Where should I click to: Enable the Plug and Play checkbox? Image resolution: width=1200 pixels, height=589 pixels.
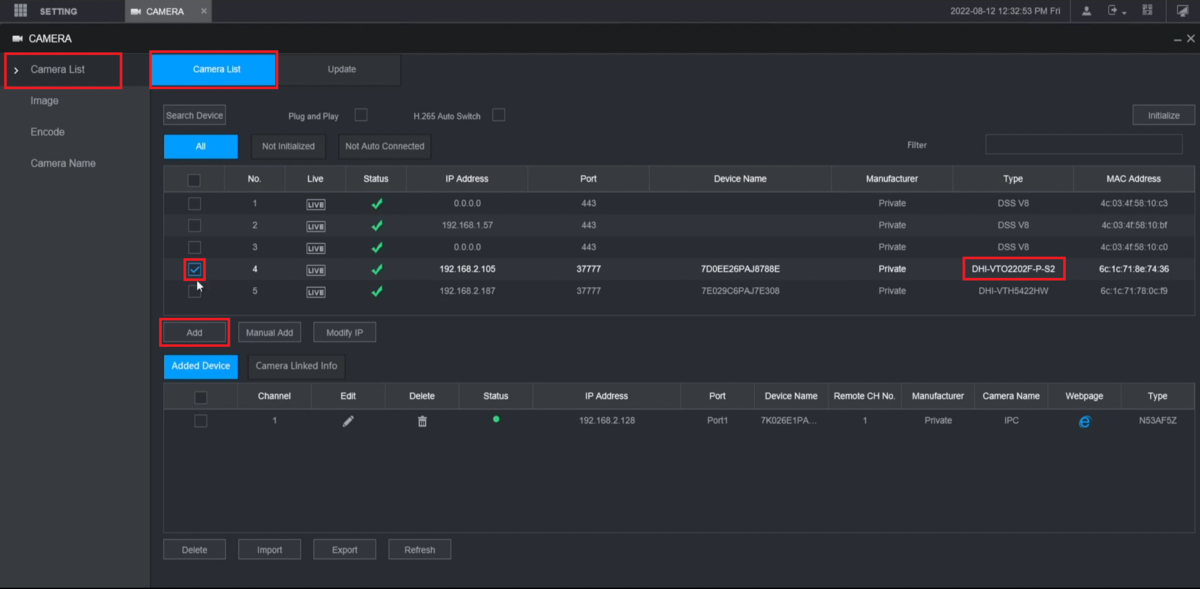click(361, 115)
